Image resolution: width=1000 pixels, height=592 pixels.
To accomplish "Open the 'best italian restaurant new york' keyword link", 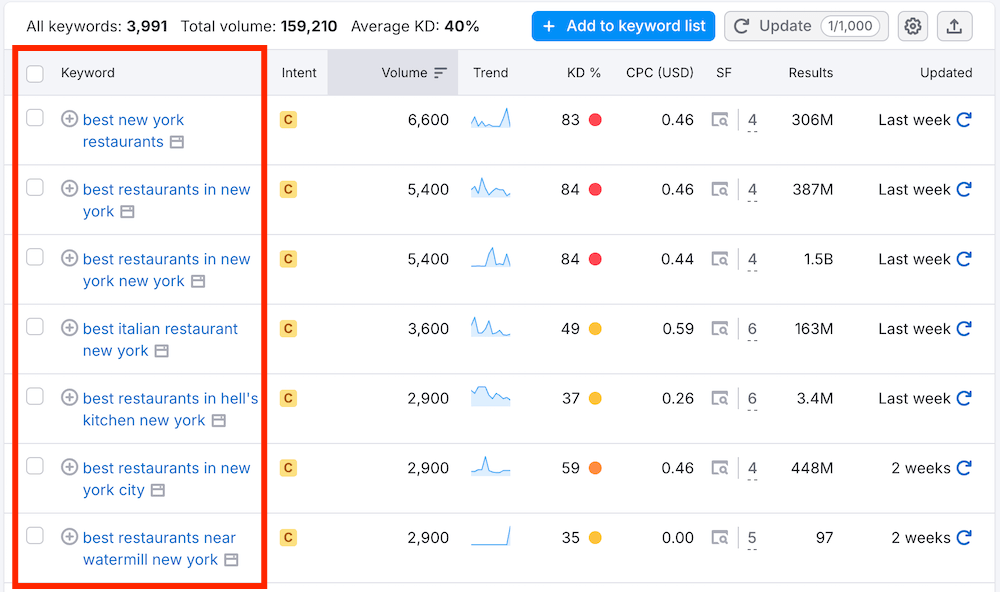I will point(160,329).
